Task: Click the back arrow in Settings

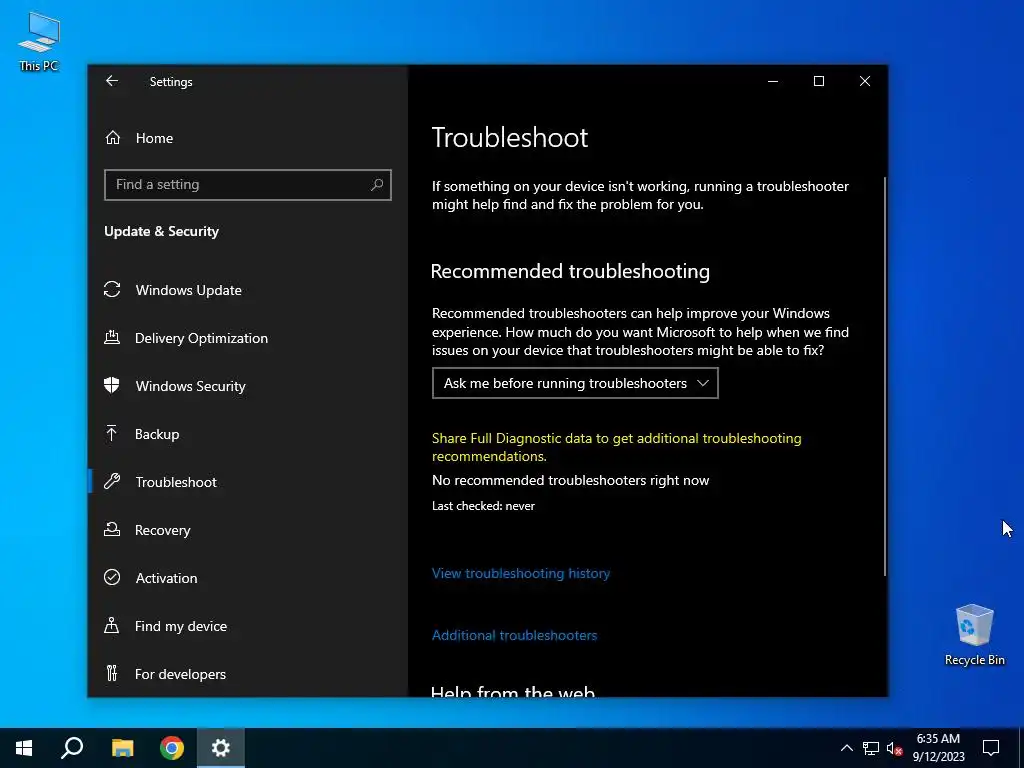Action: tap(112, 81)
